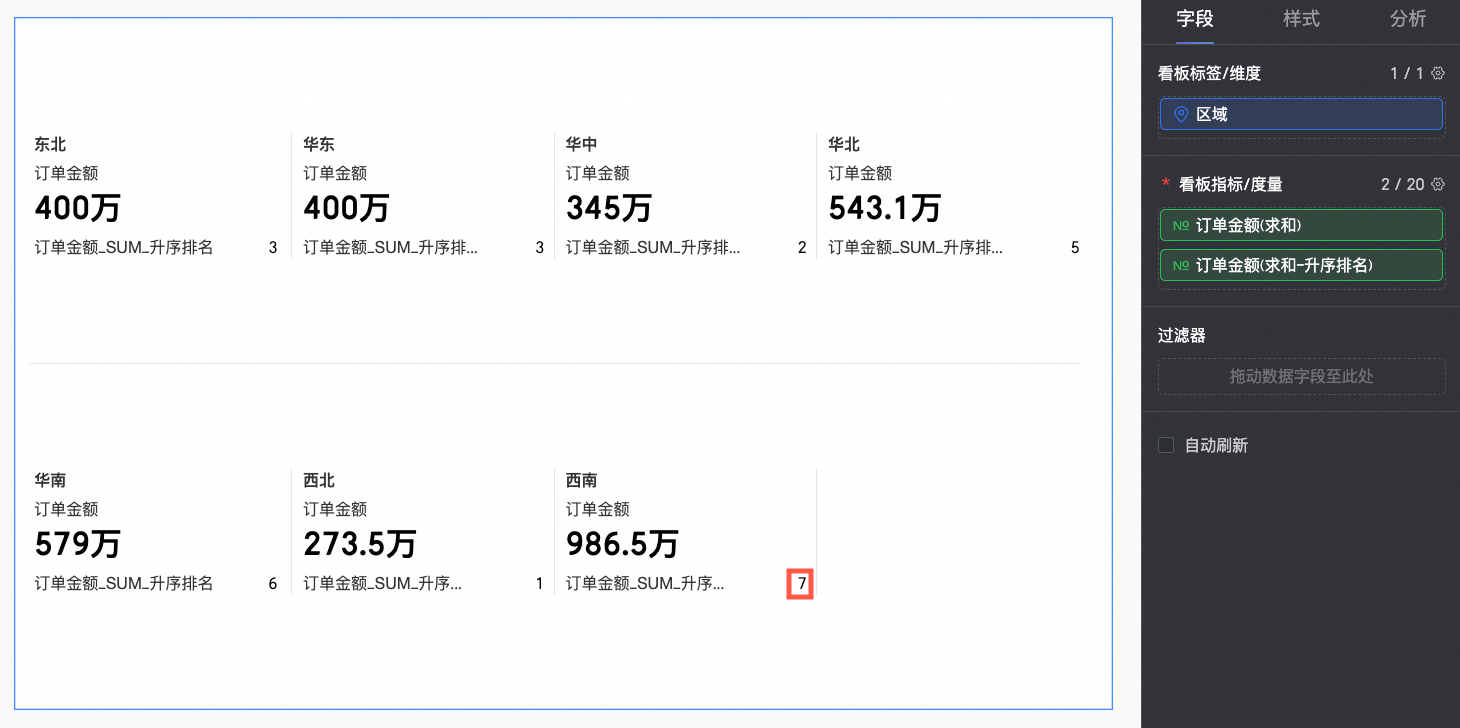Click location pin icon on 区域 field
Viewport: 1460px width, 728px height.
[1181, 114]
